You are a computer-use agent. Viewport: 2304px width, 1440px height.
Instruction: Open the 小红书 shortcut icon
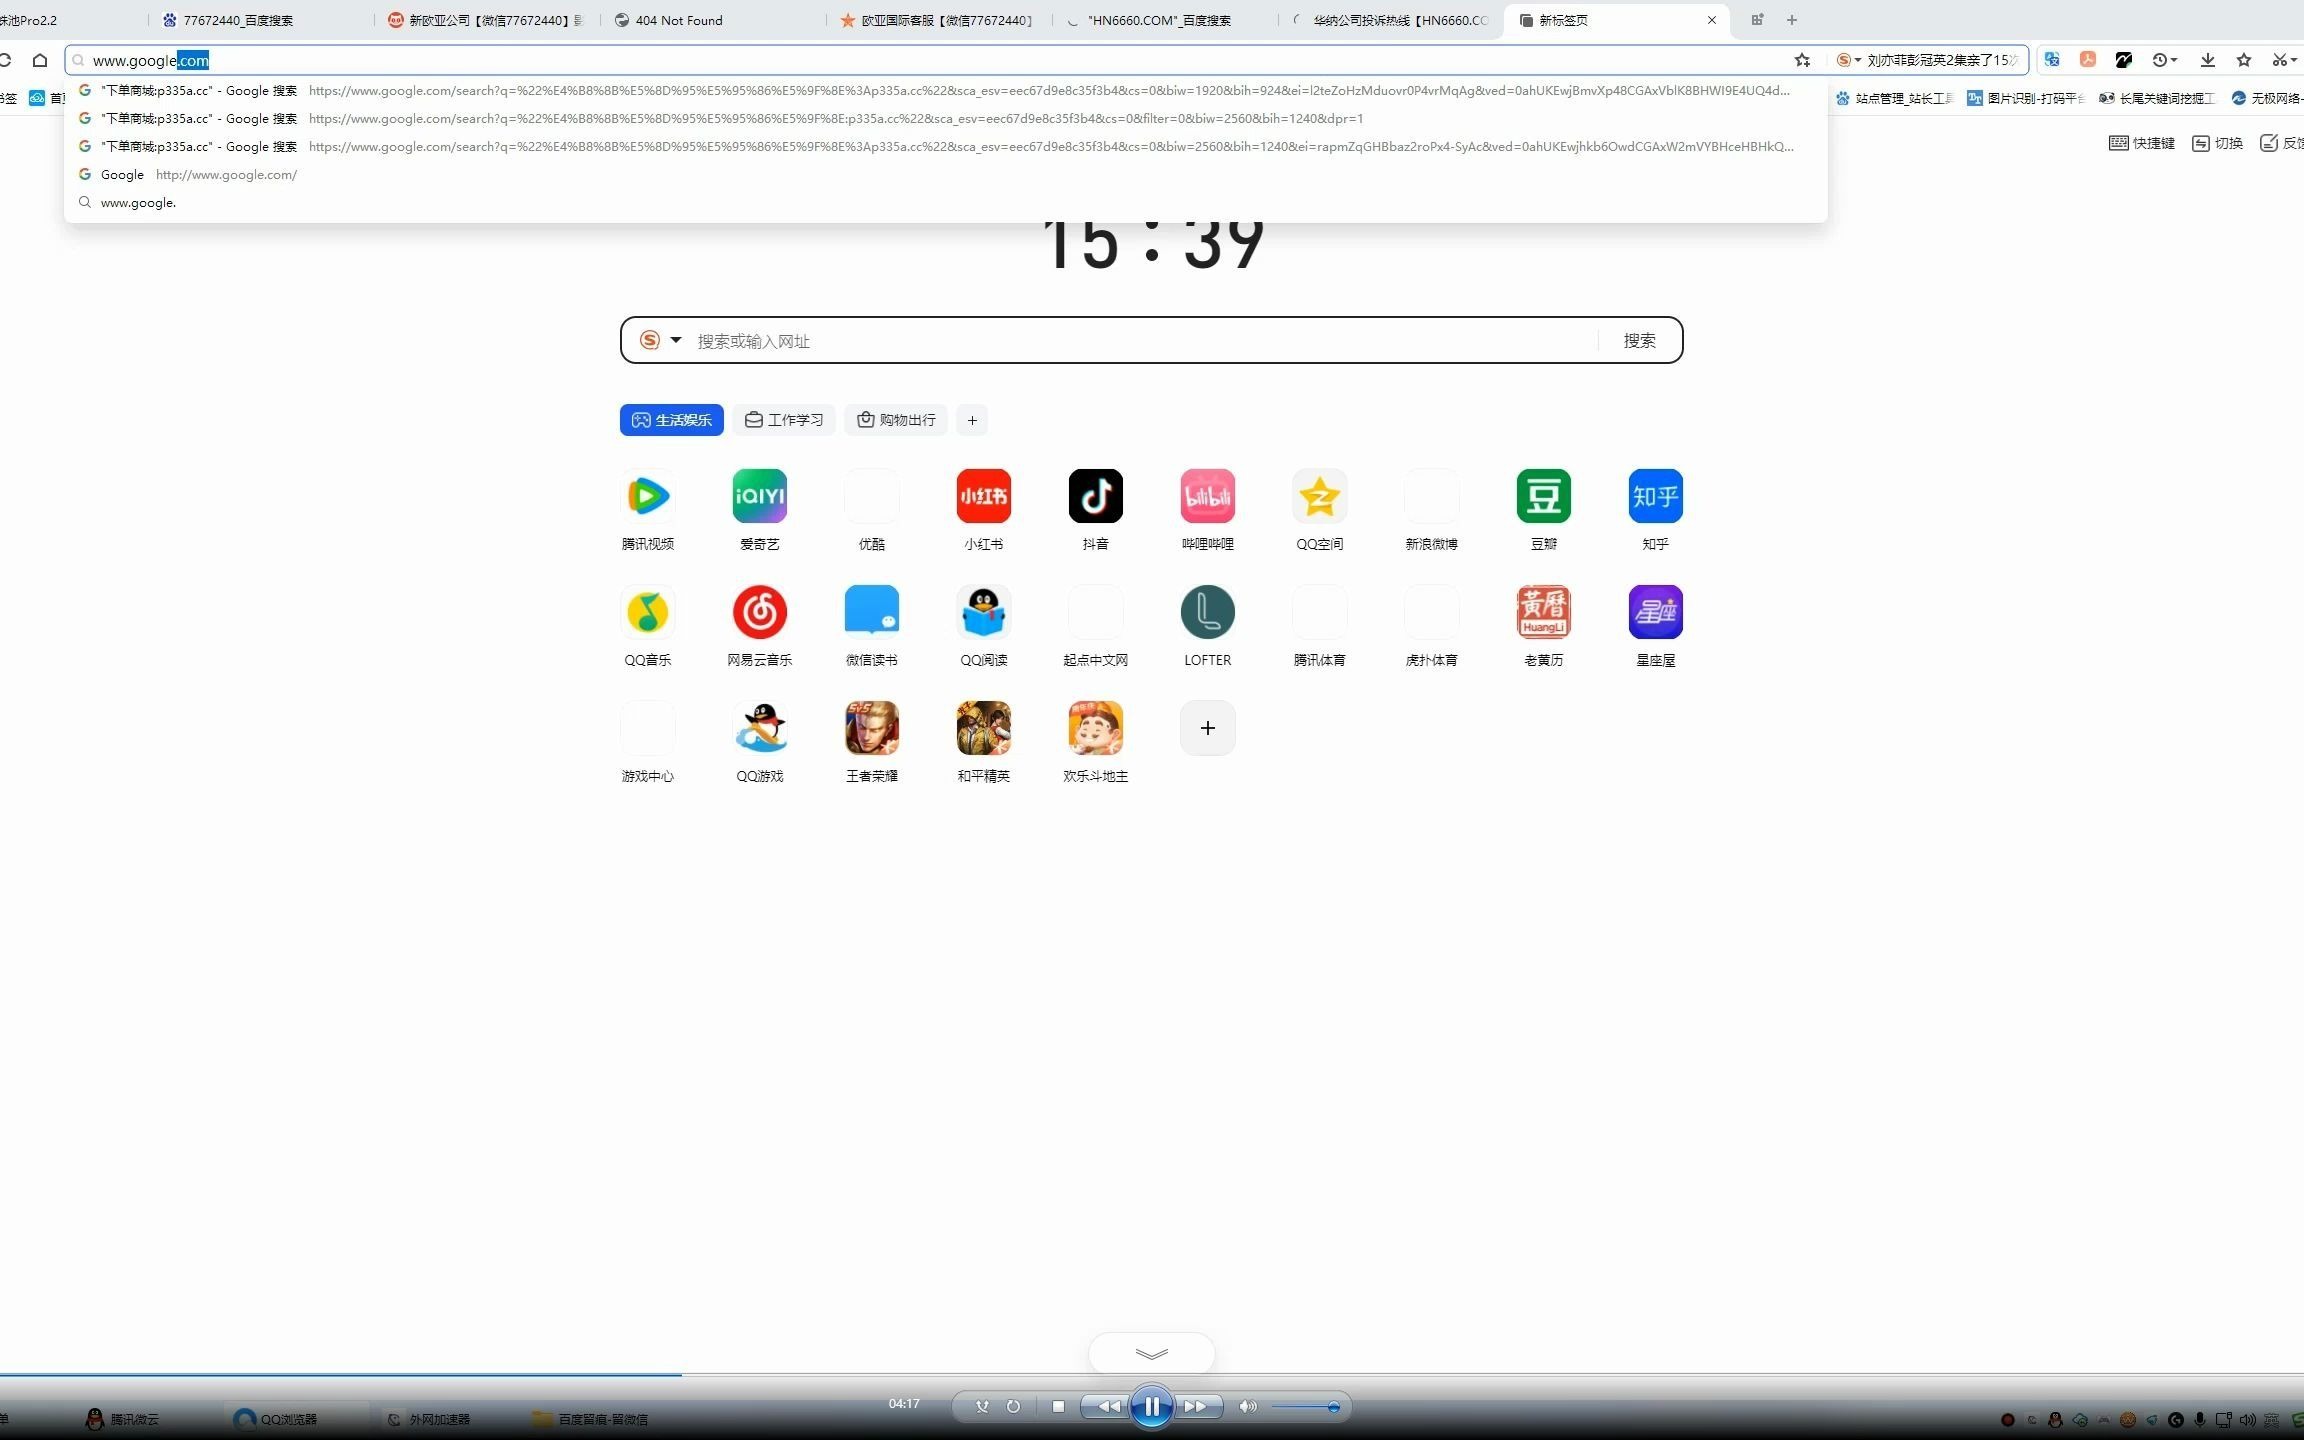click(x=984, y=496)
